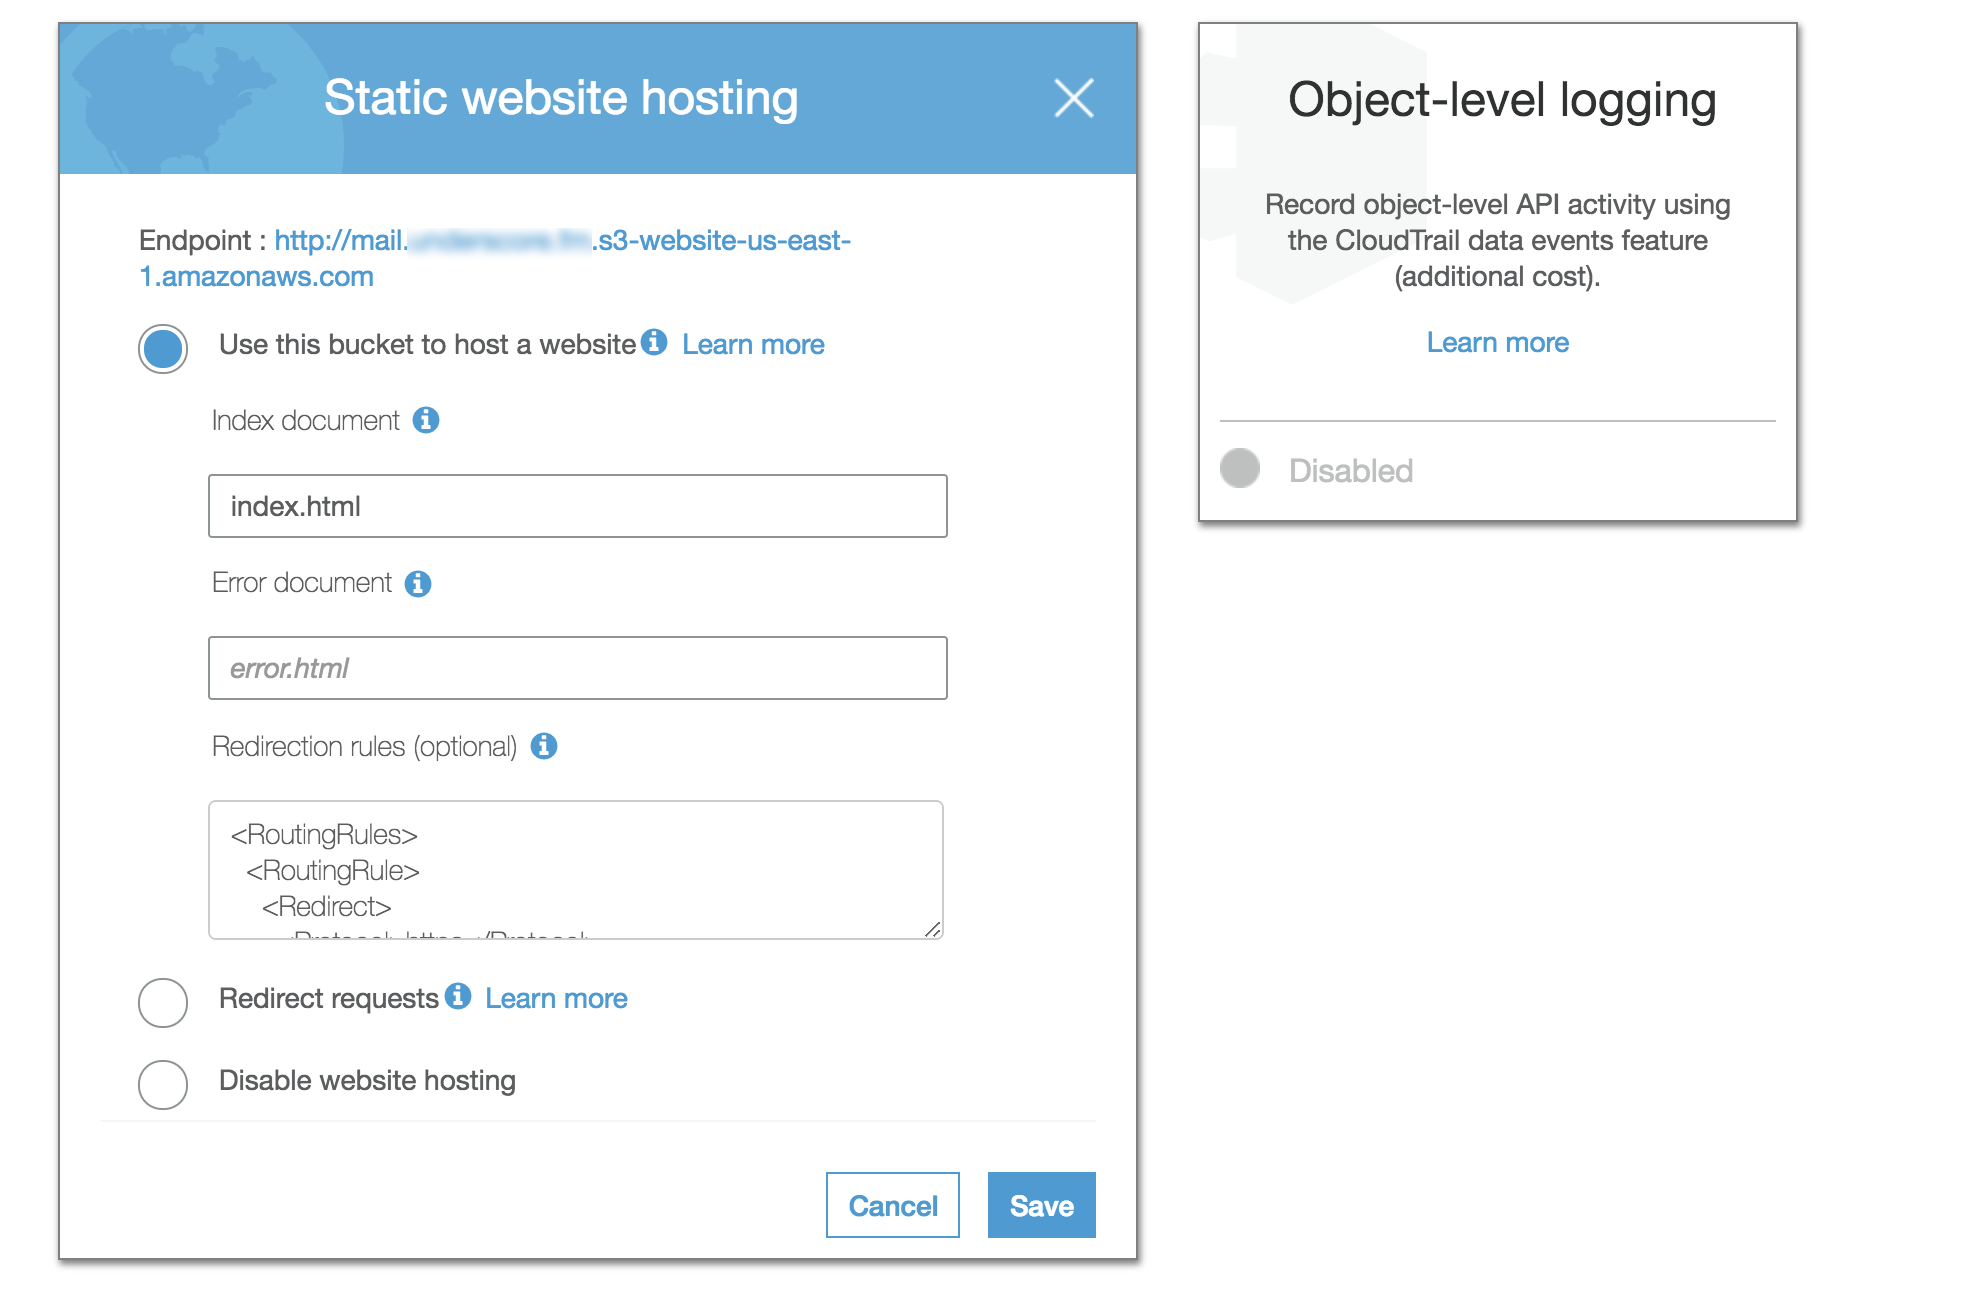Cancel the static website hosting changes
Image resolution: width=1988 pixels, height=1300 pixels.
pyautogui.click(x=891, y=1205)
